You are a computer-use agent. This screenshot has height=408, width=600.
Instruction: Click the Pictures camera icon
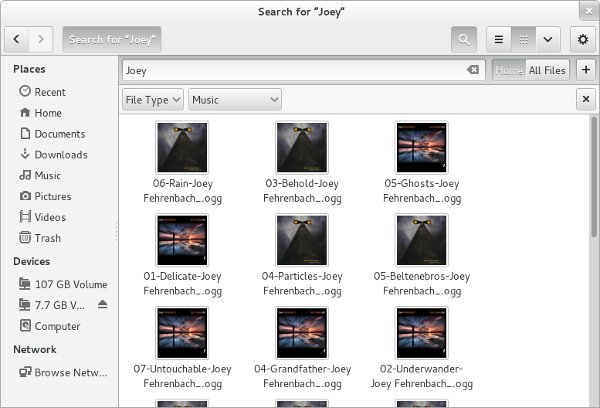(25, 196)
